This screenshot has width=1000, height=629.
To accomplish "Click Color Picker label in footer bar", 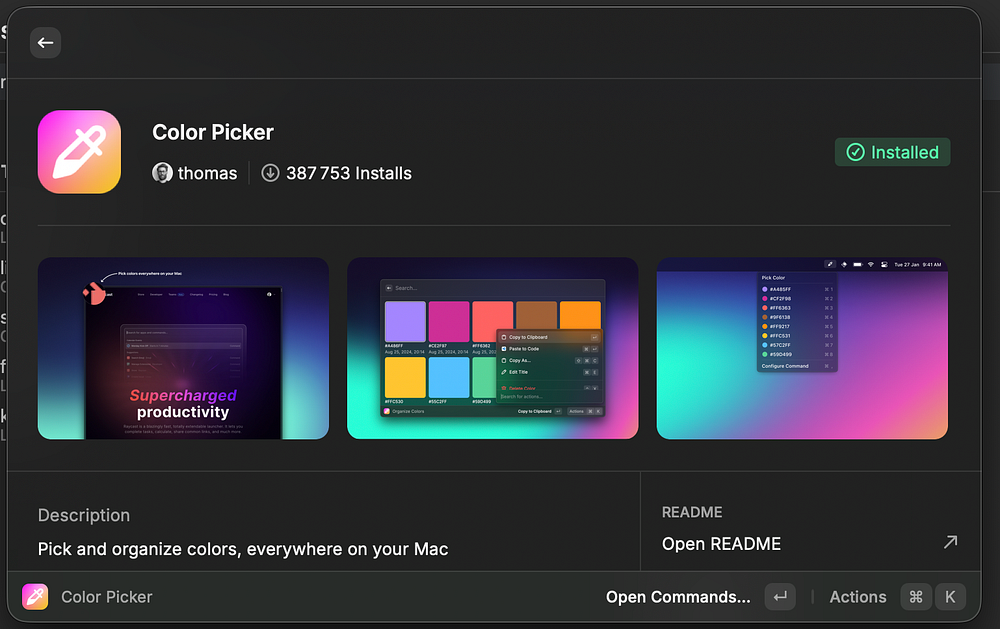I will (x=107, y=597).
